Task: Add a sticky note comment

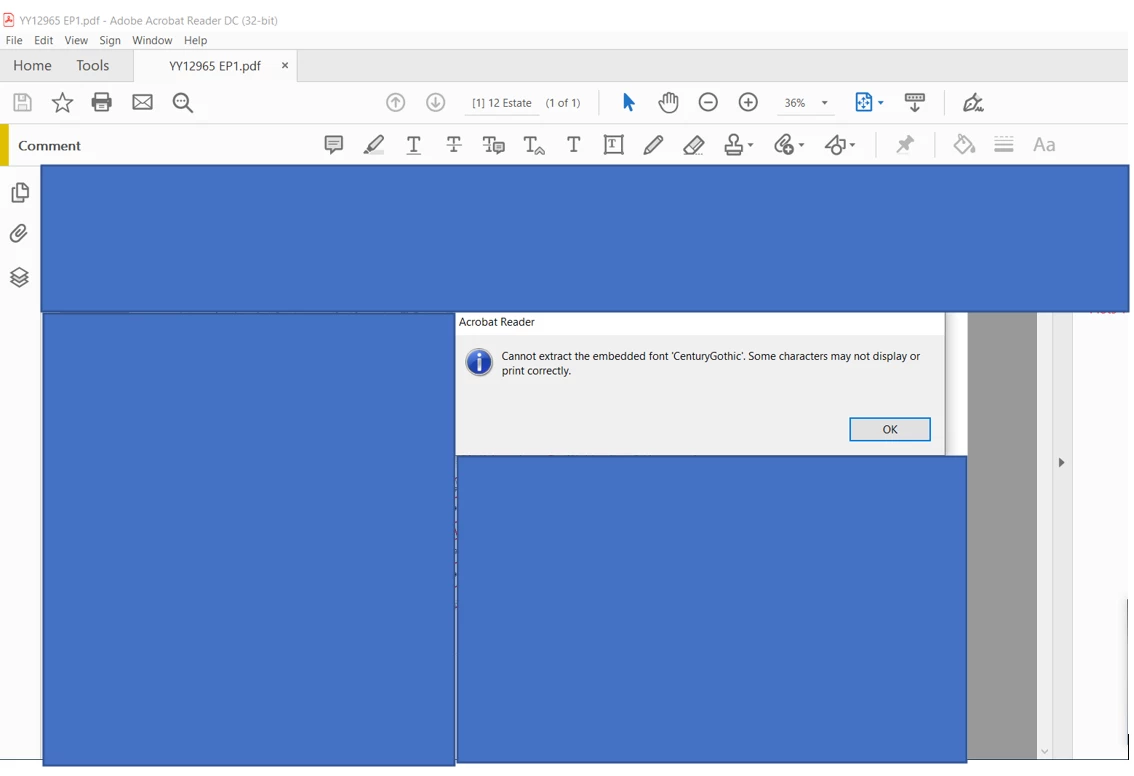Action: pyautogui.click(x=333, y=145)
